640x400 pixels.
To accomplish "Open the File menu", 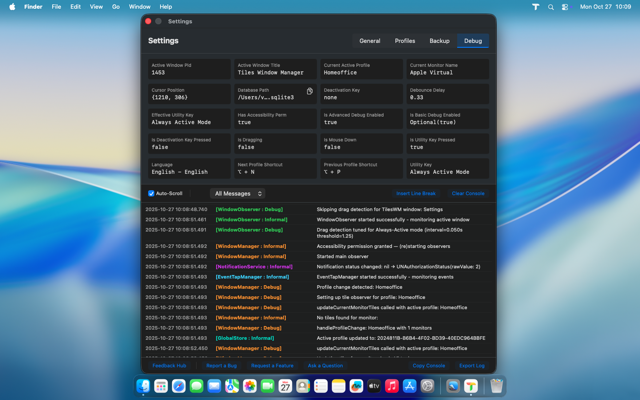I will click(56, 7).
